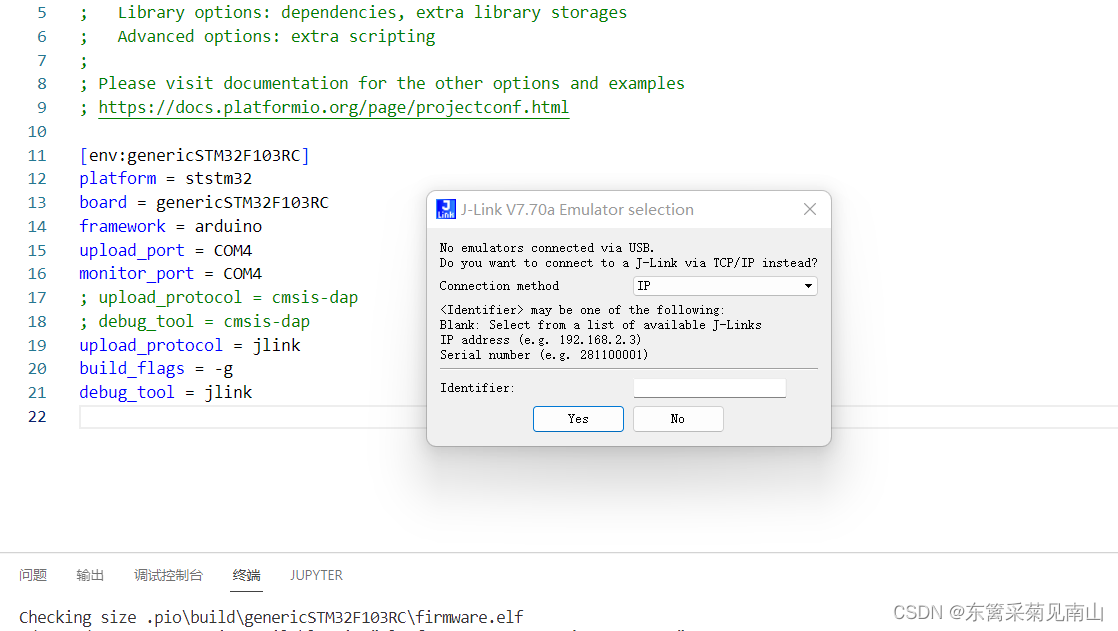
Task: Click inside the Identifier input field
Action: 709,387
